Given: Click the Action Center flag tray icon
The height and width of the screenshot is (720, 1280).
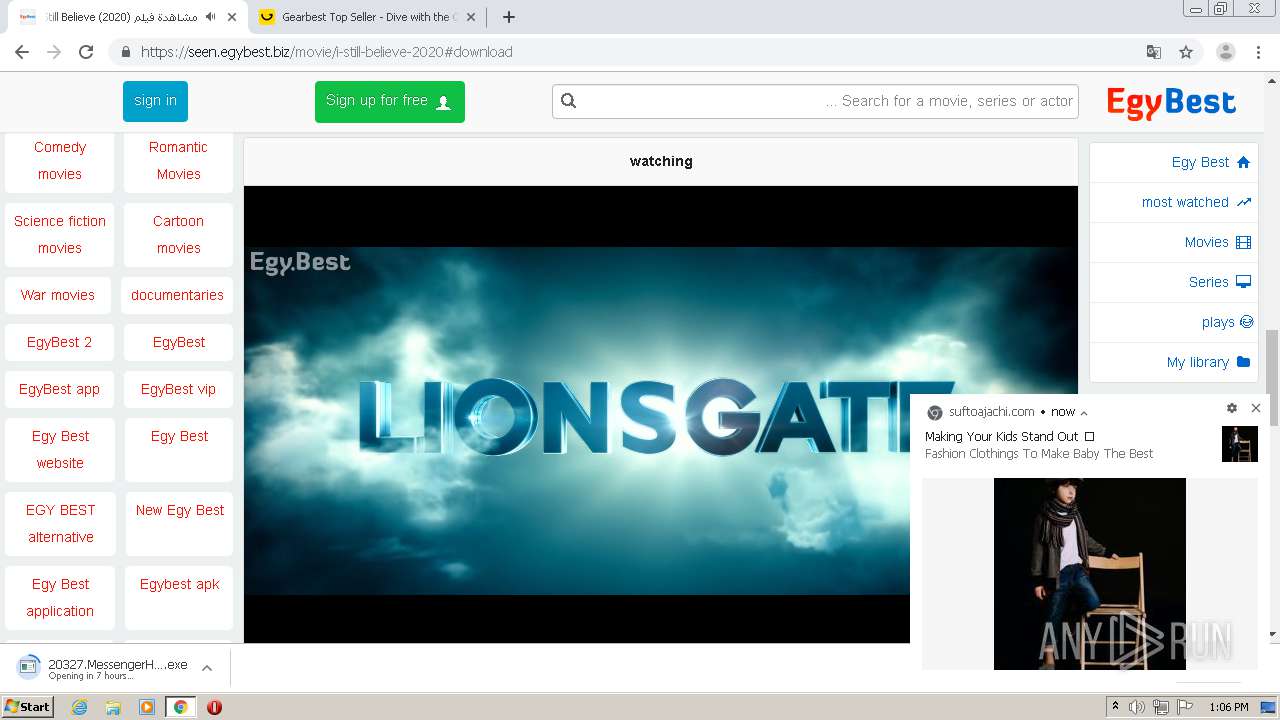Looking at the screenshot, I should [1185, 707].
